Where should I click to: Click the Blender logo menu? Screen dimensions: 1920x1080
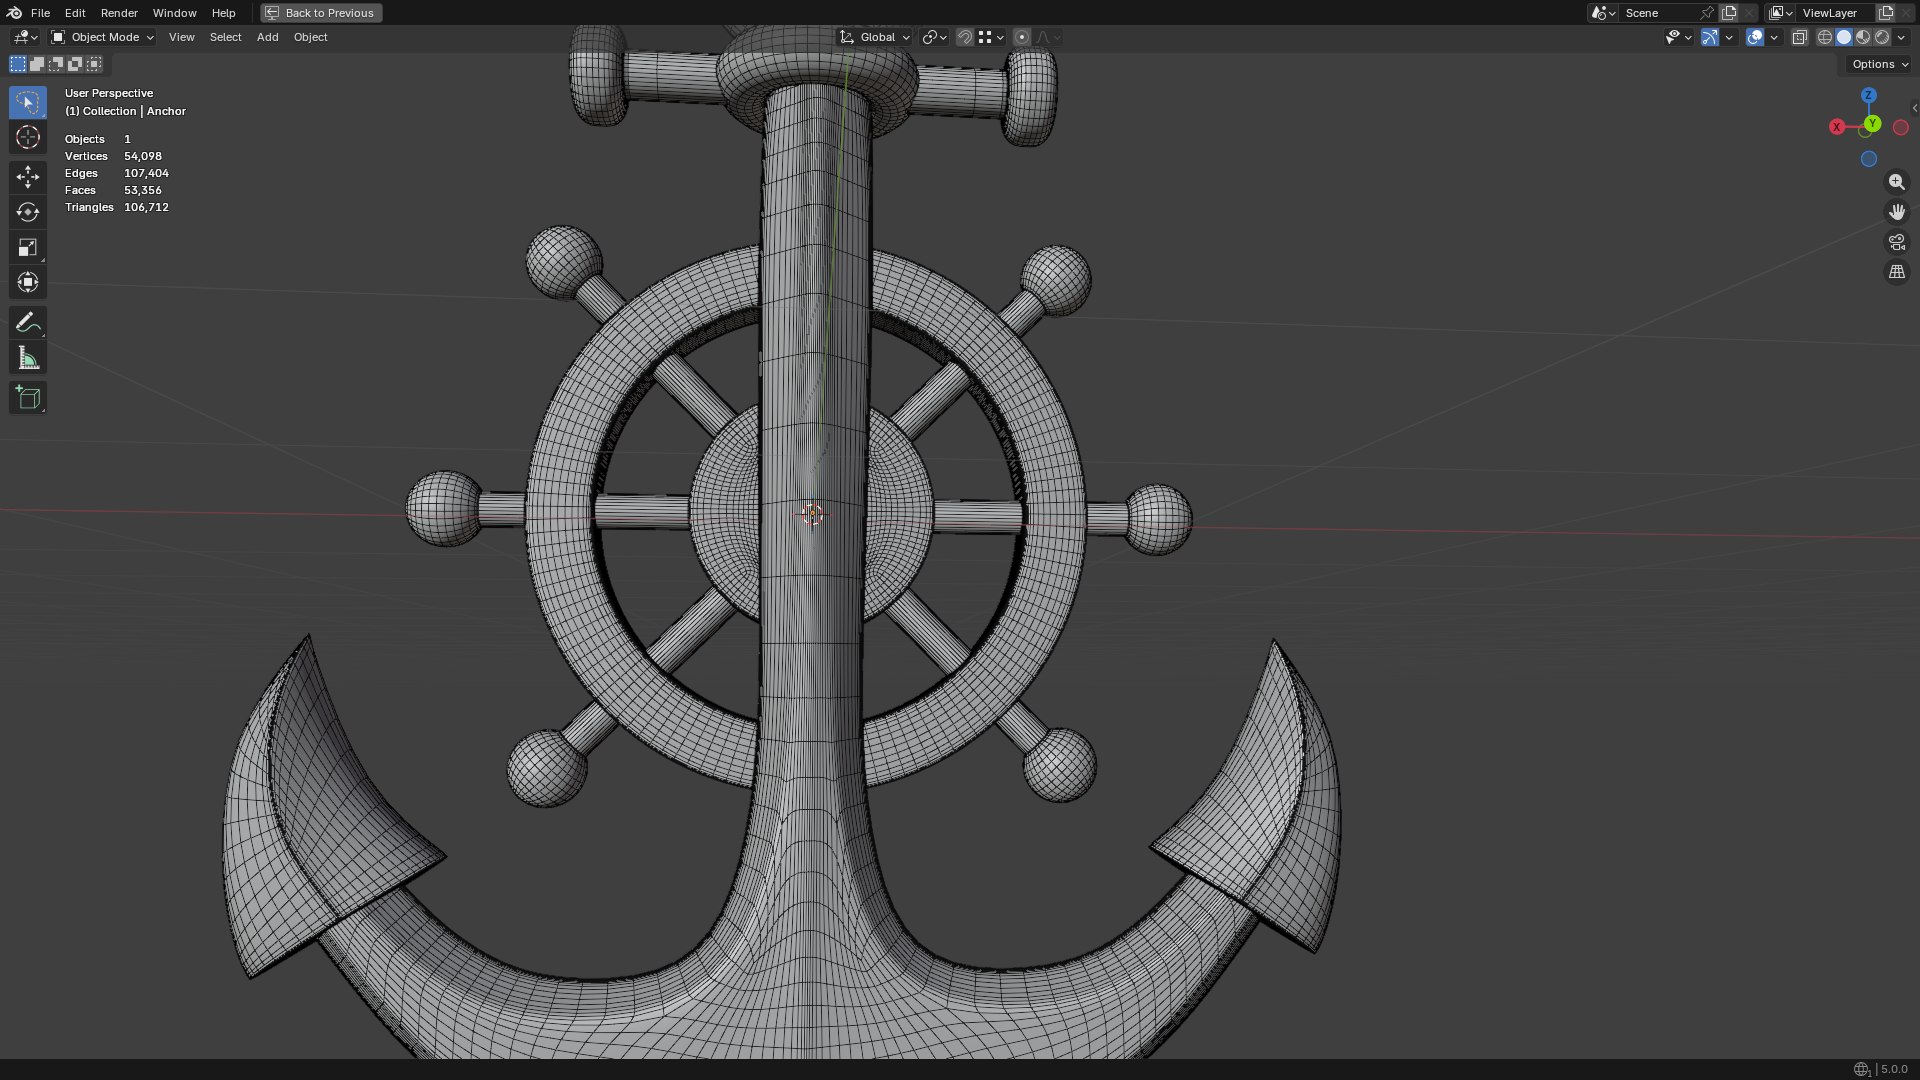click(14, 13)
